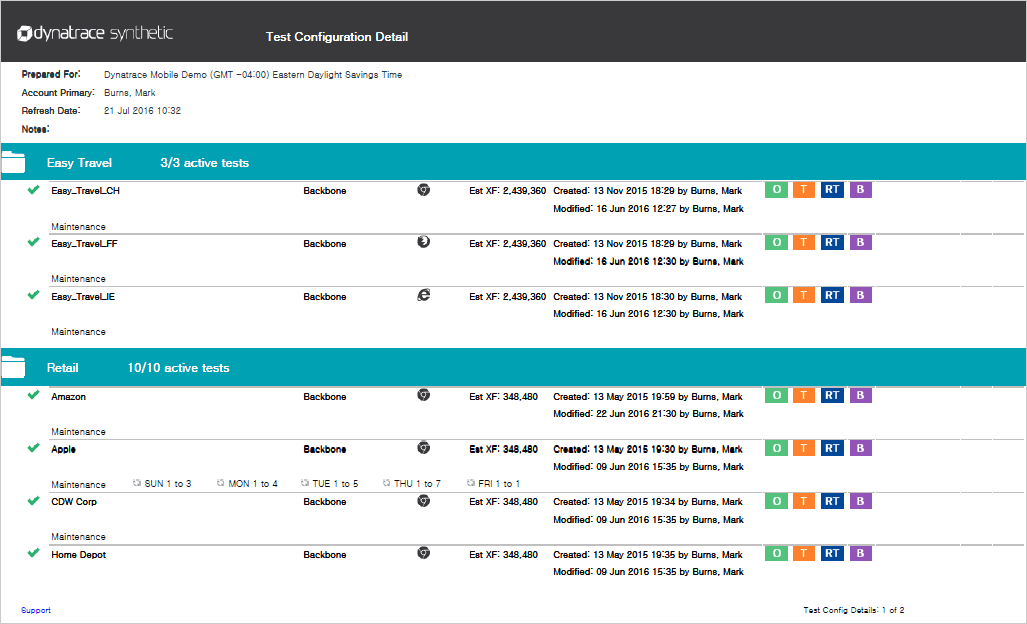Click the CDW Corp test name
Viewport: 1027px width, 624px height.
click(73, 502)
